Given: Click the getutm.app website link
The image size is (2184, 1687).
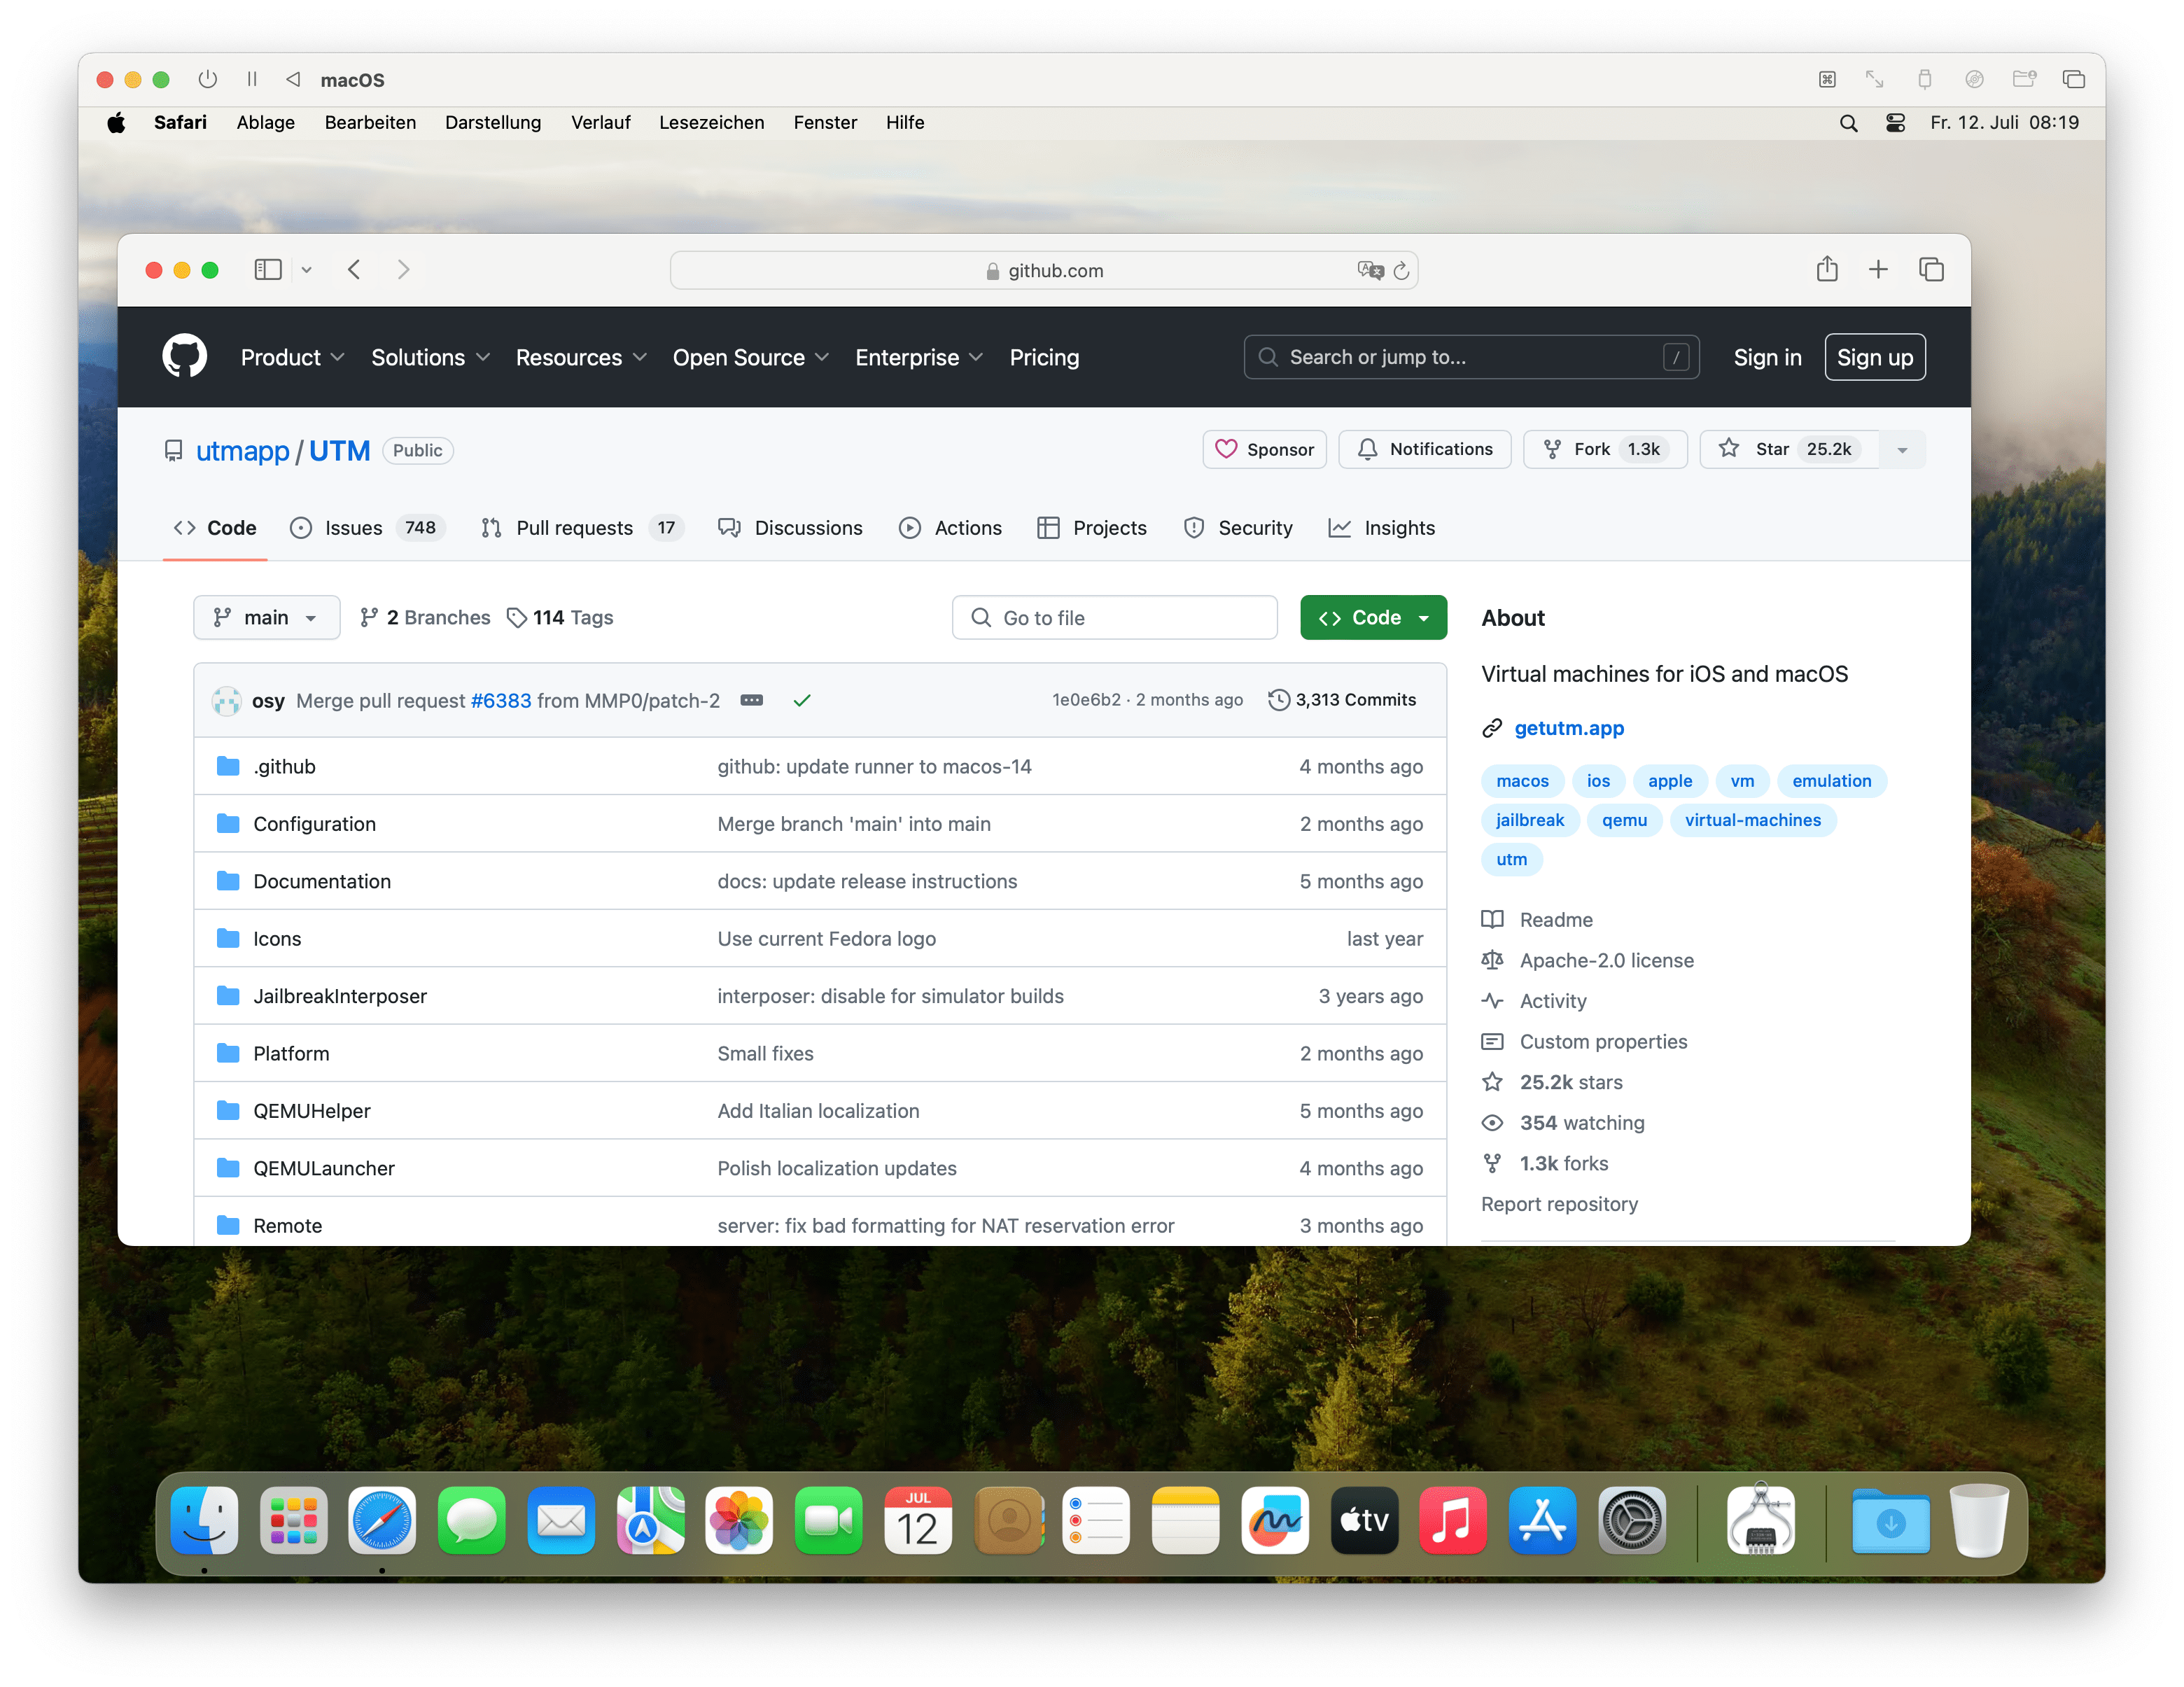Looking at the screenshot, I should (x=1568, y=728).
